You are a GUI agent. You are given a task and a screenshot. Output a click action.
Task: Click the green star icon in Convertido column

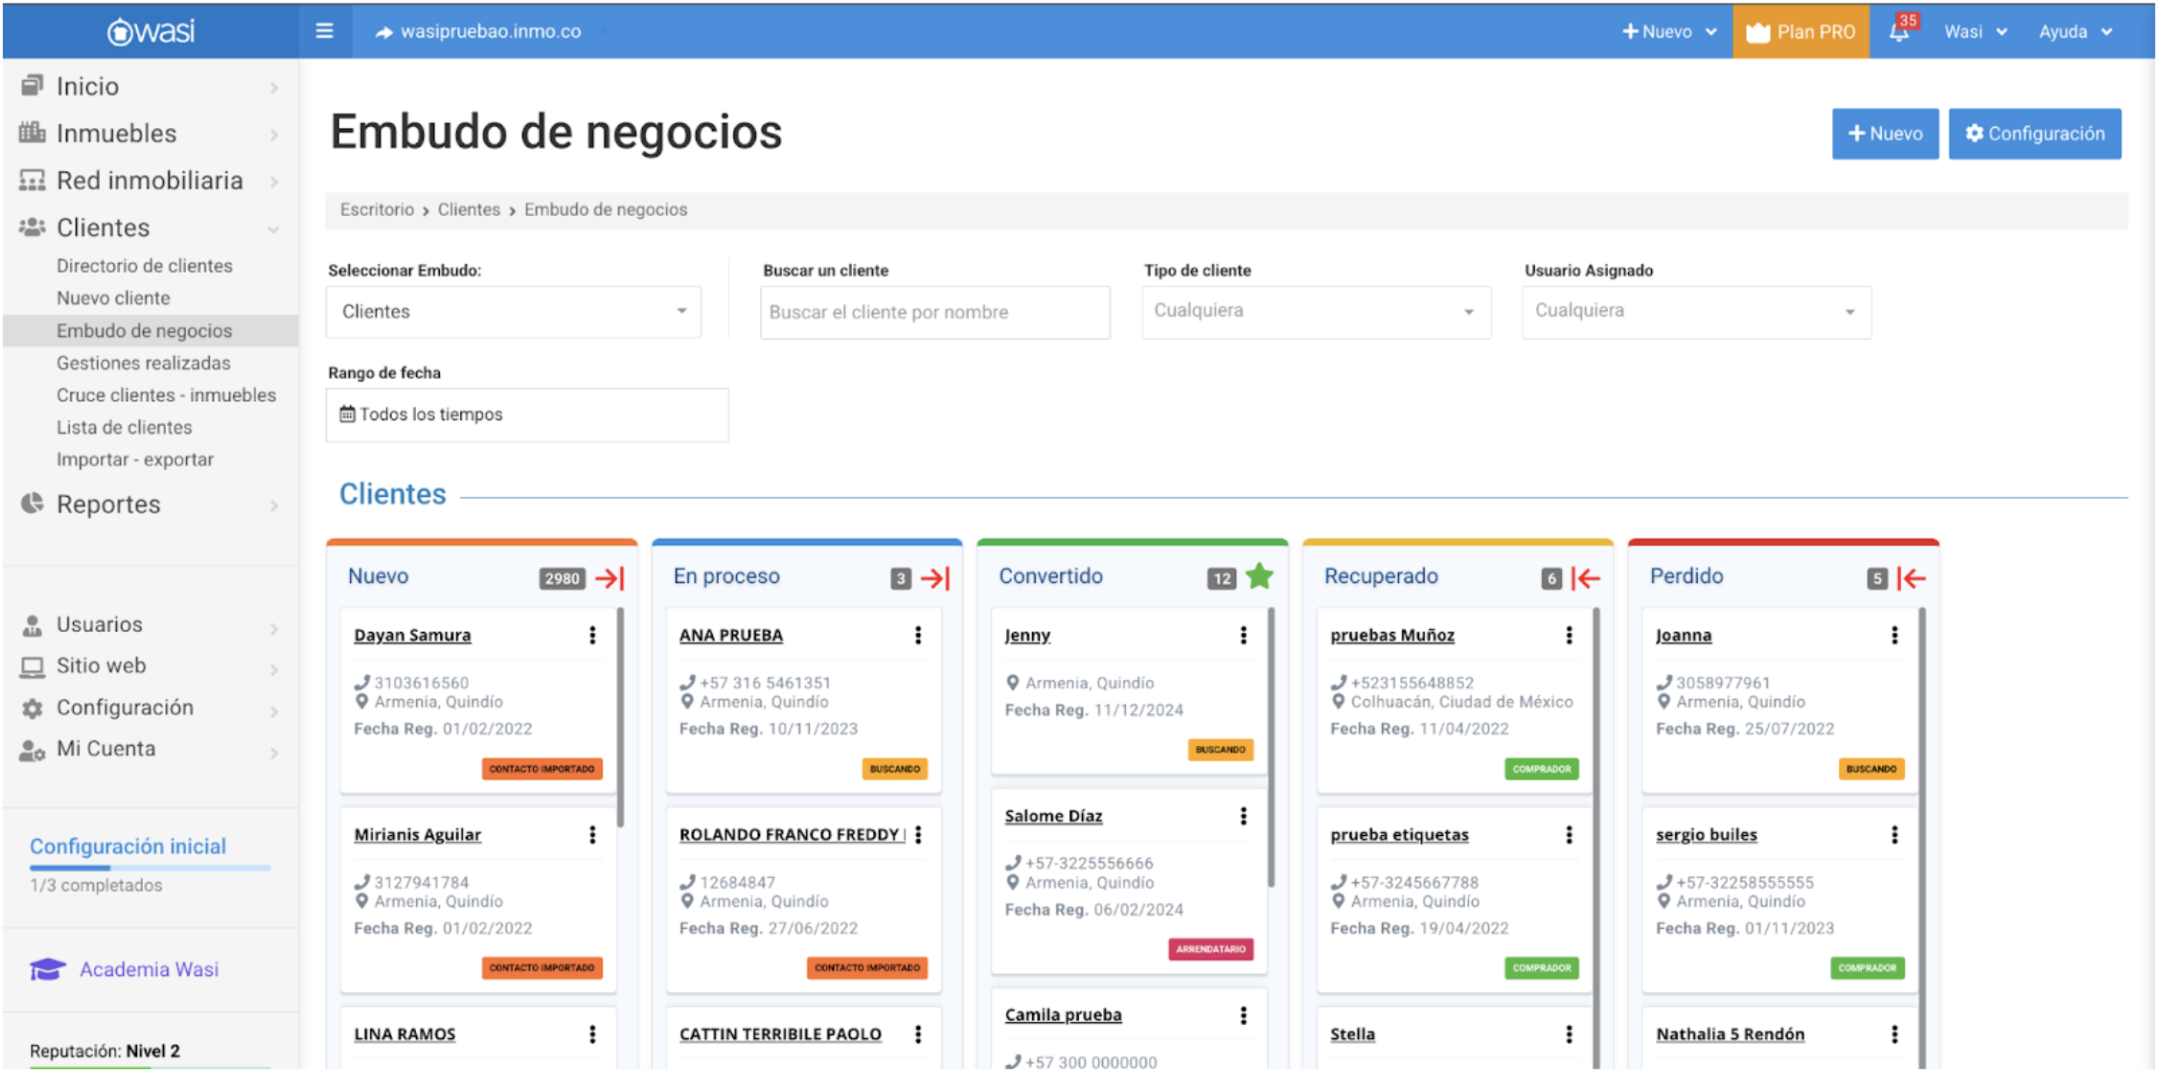point(1260,576)
